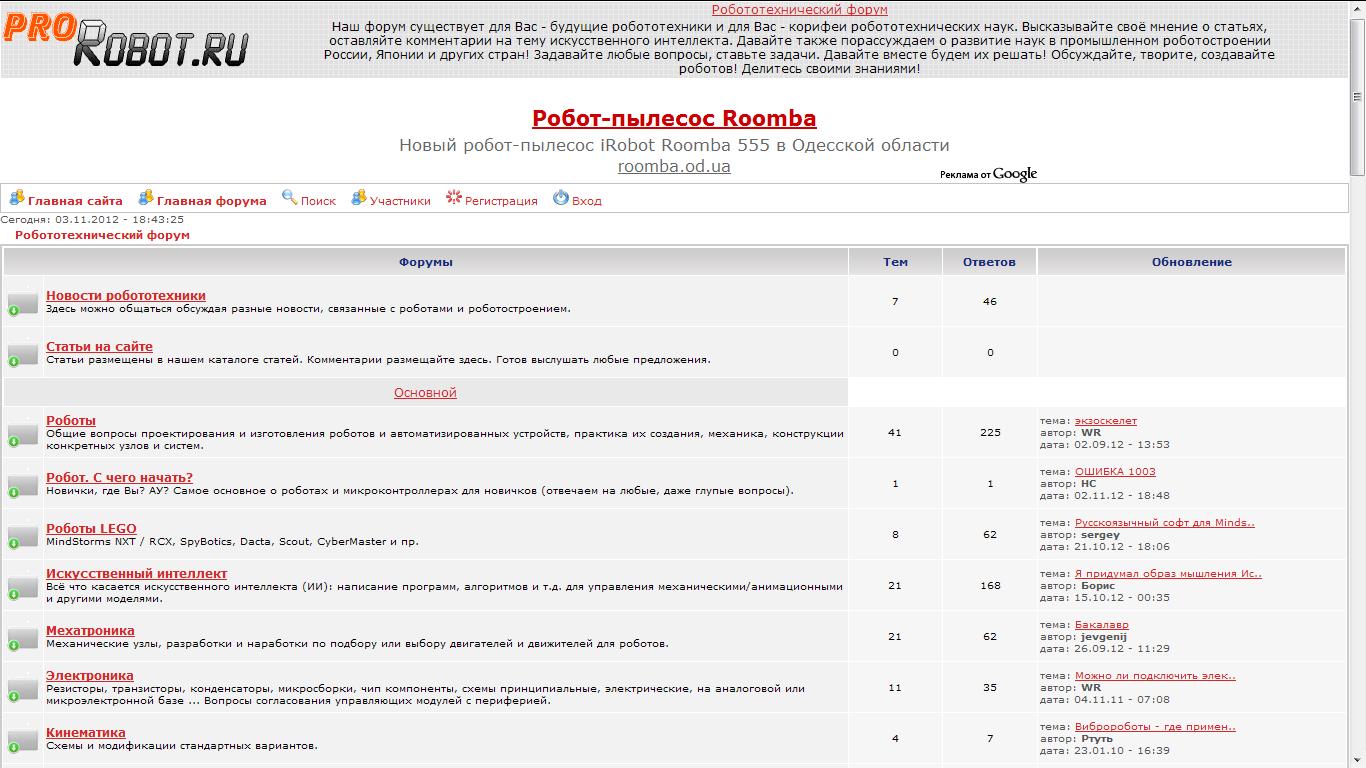
Task: Open the Поиск search page
Action: pyautogui.click(x=318, y=201)
